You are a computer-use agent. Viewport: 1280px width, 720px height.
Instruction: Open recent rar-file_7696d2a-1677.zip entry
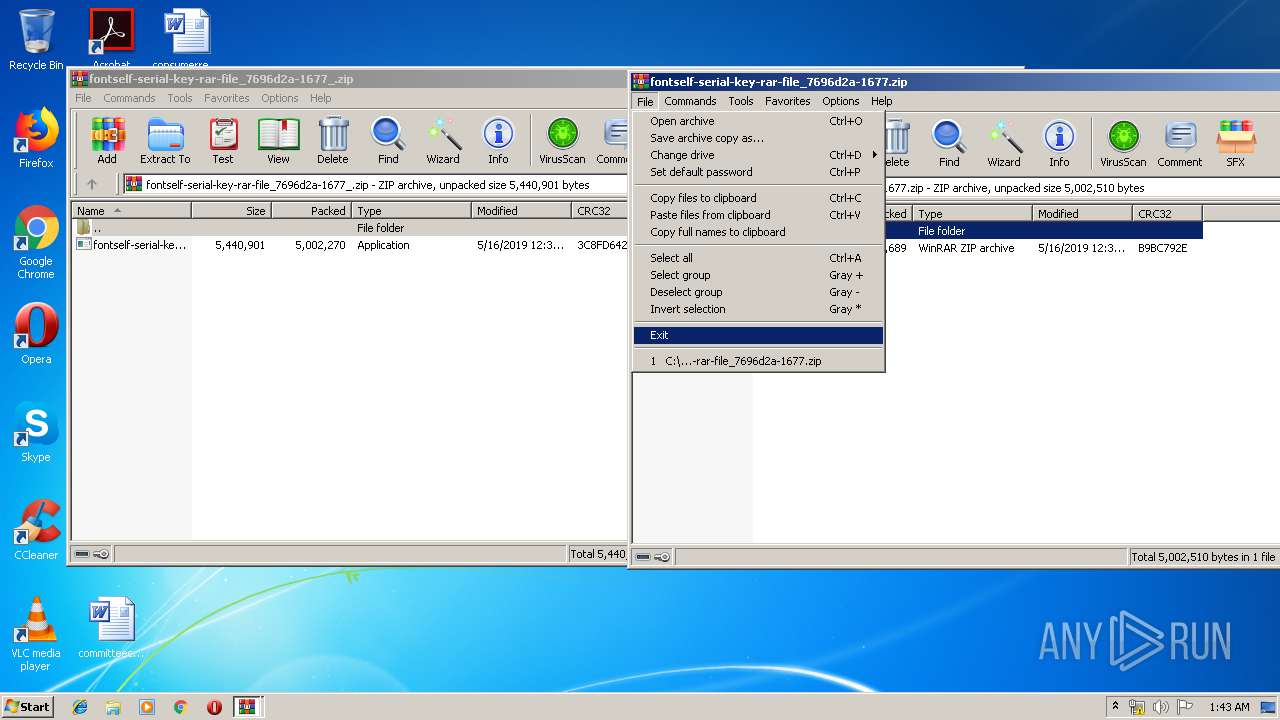coord(759,361)
